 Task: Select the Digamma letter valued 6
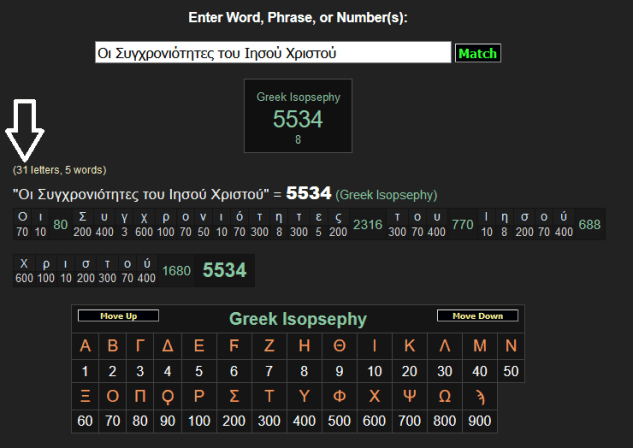coord(234,347)
